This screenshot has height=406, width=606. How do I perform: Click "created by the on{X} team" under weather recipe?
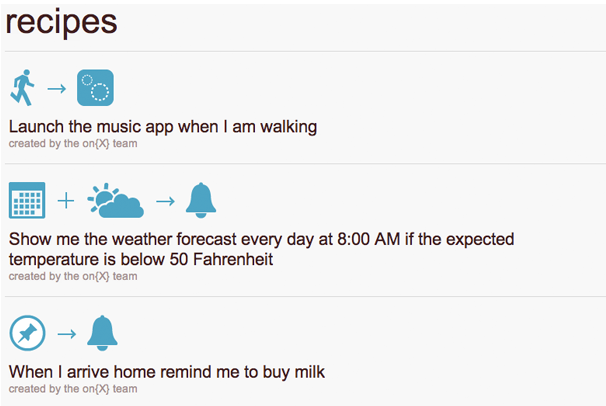tap(73, 277)
